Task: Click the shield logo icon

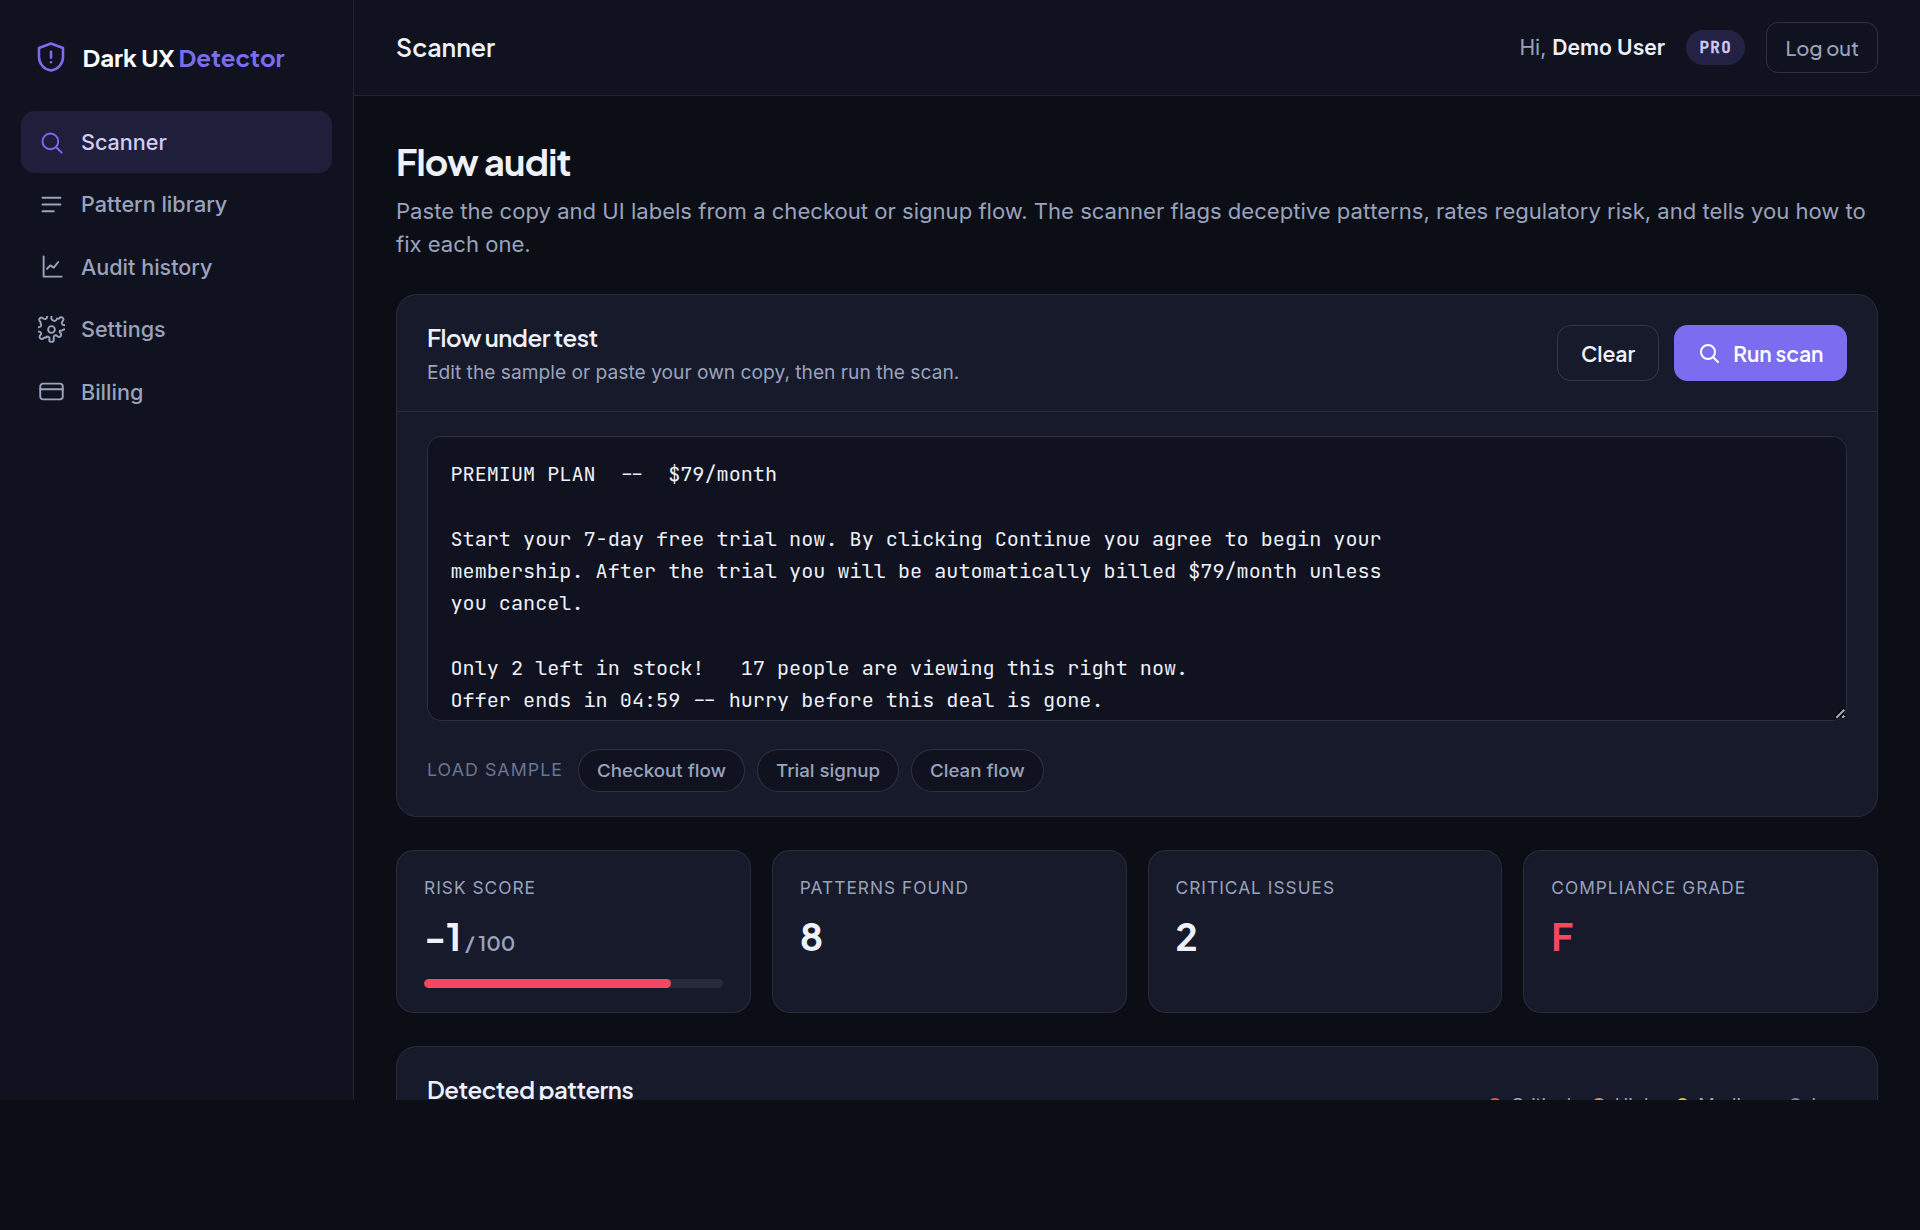Action: (51, 58)
